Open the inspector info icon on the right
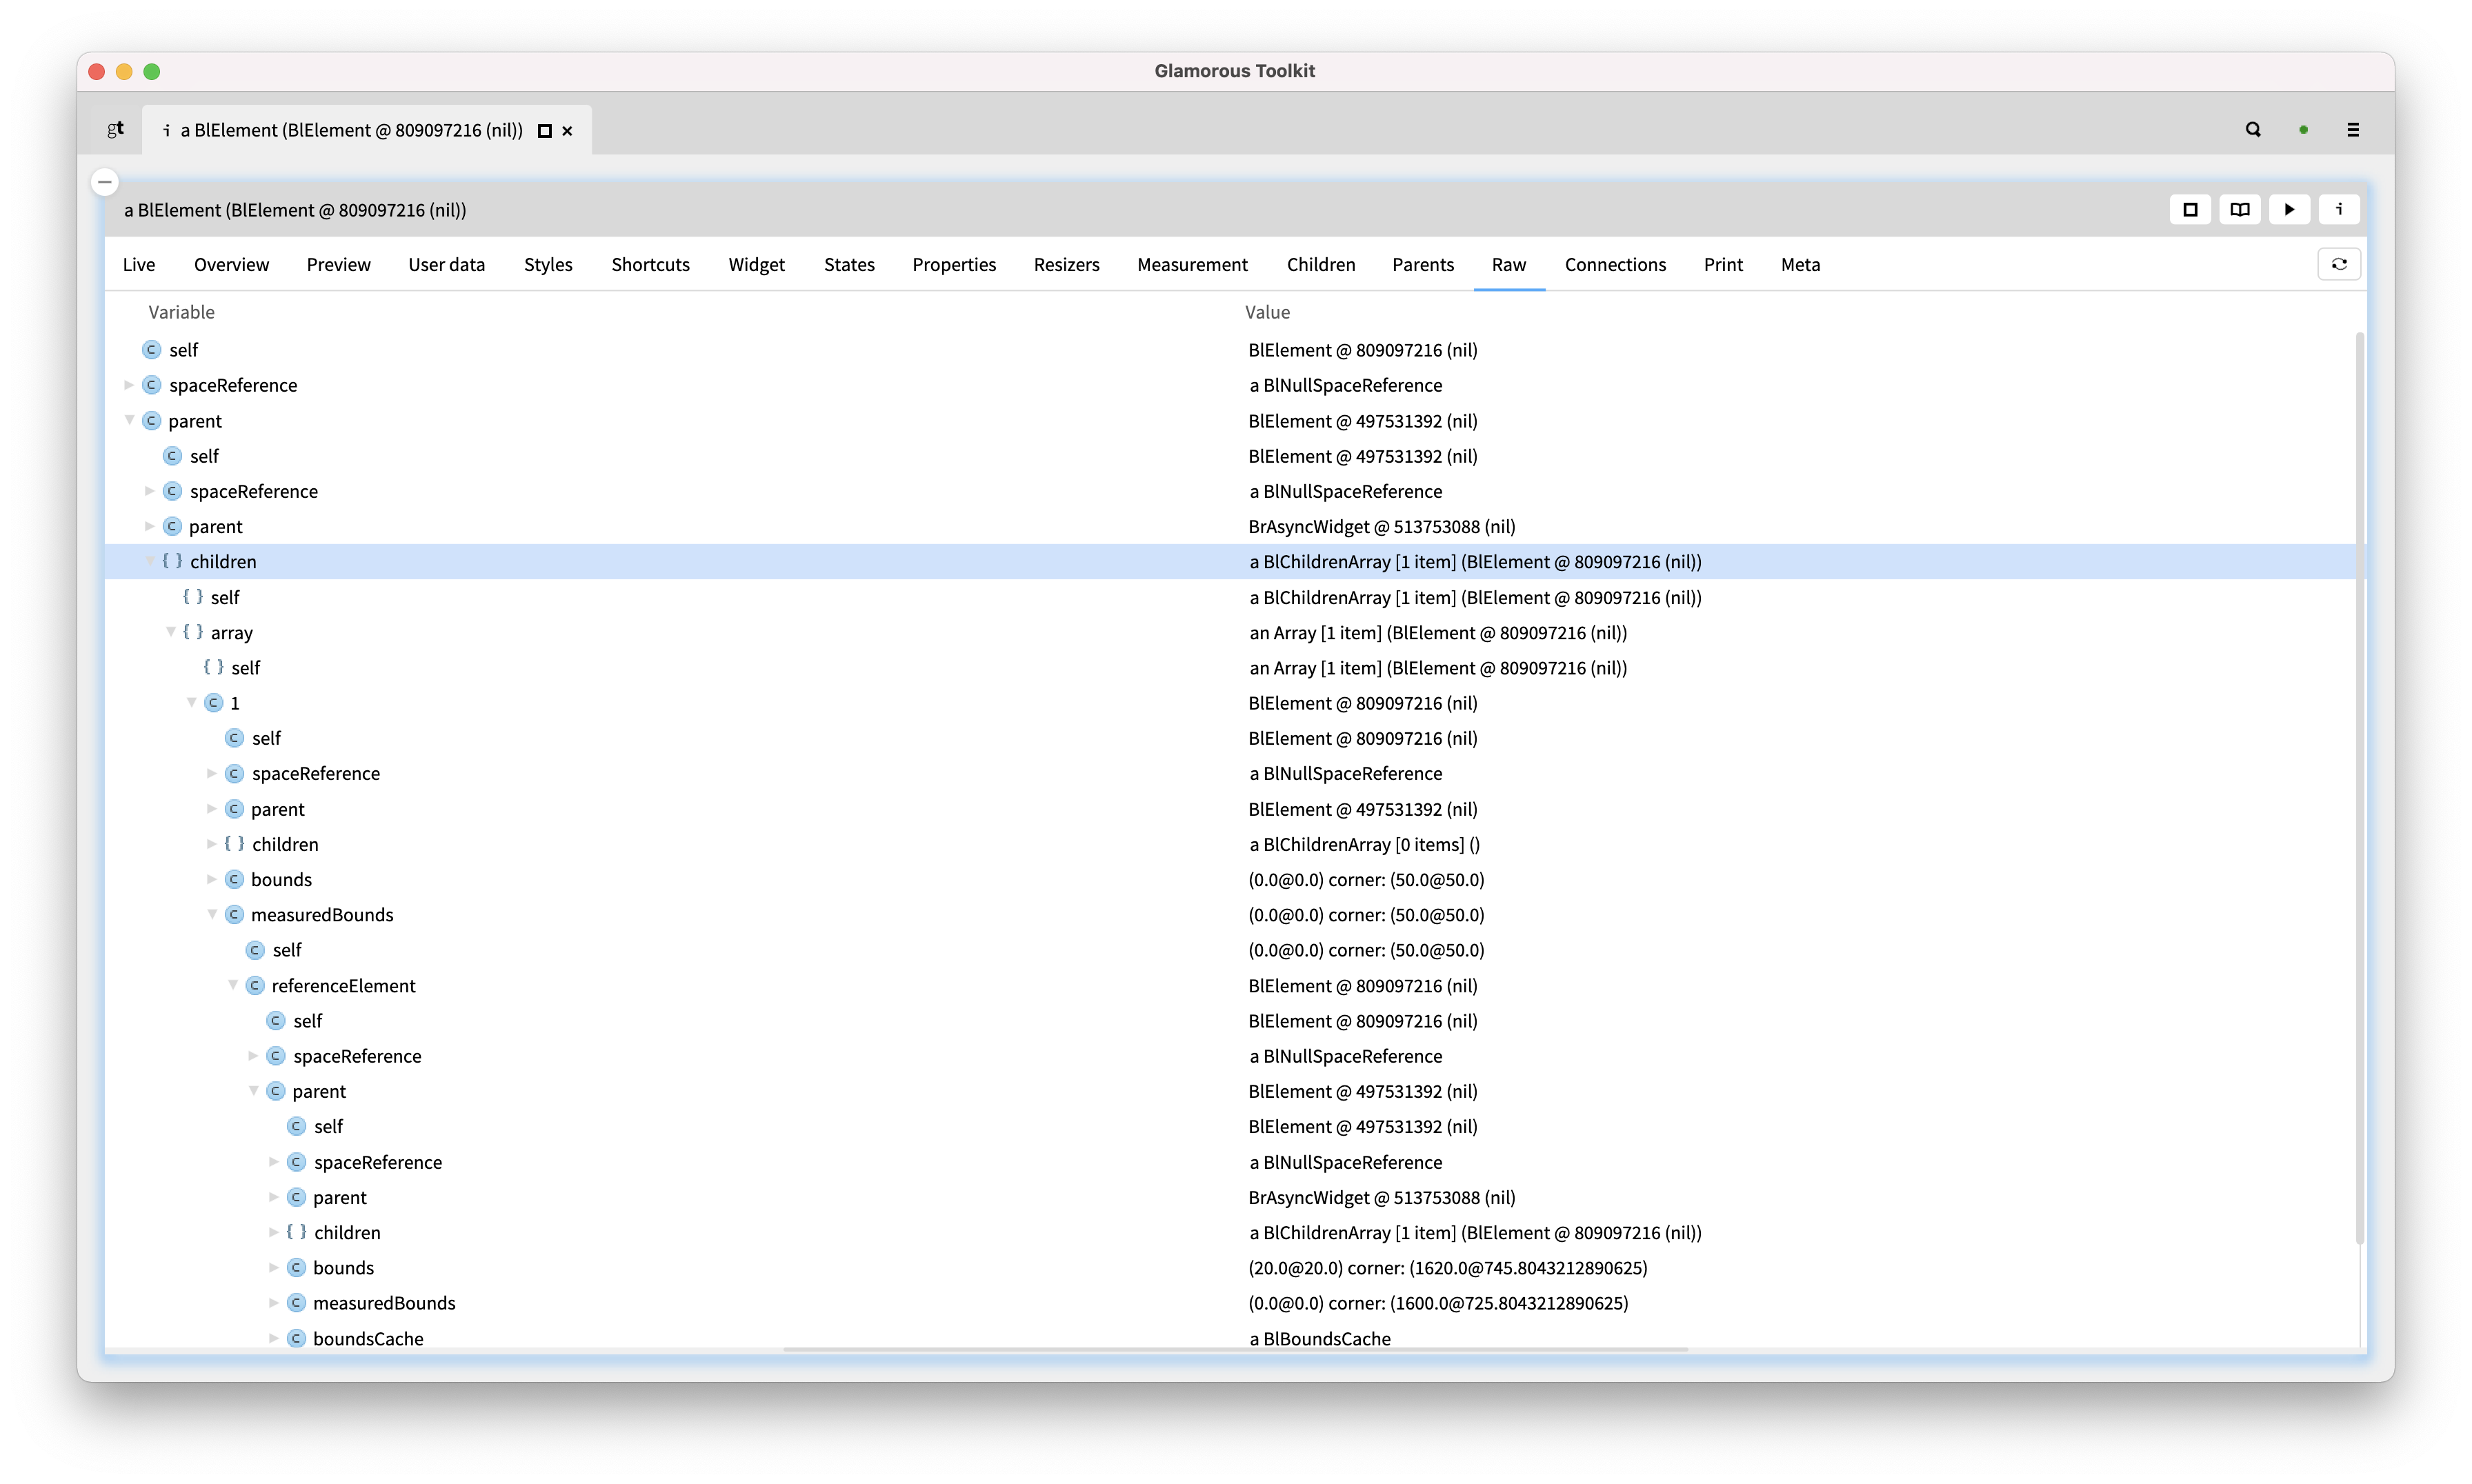Viewport: 2472px width, 1484px height. 2340,209
